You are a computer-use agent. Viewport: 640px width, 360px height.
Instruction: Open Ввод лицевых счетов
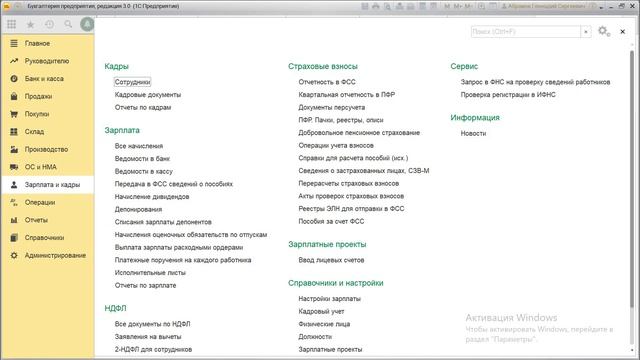(331, 260)
